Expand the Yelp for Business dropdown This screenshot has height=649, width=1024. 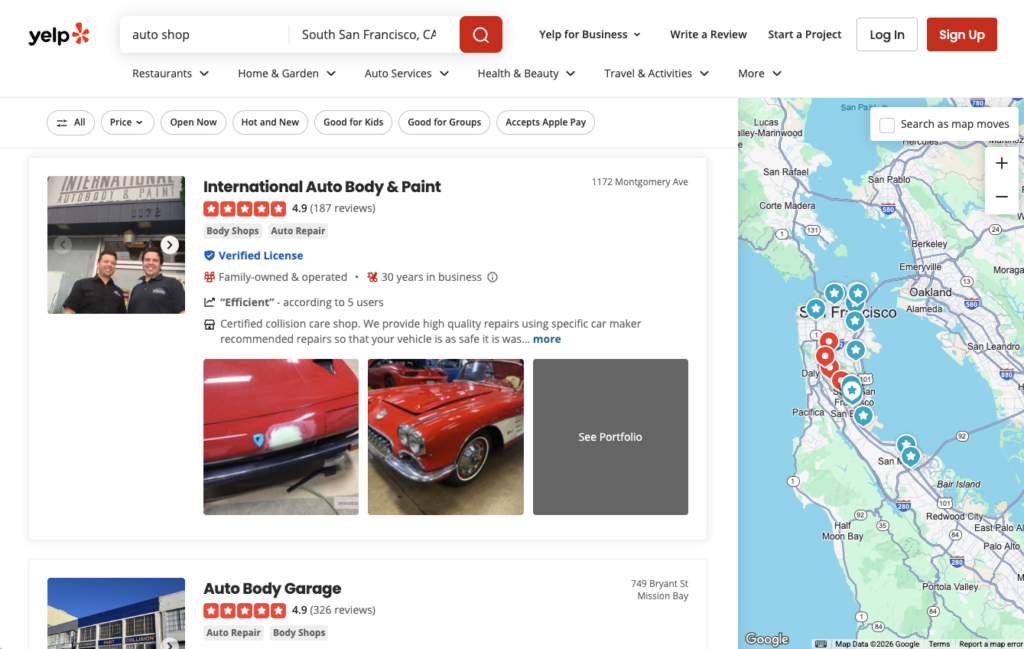click(590, 34)
